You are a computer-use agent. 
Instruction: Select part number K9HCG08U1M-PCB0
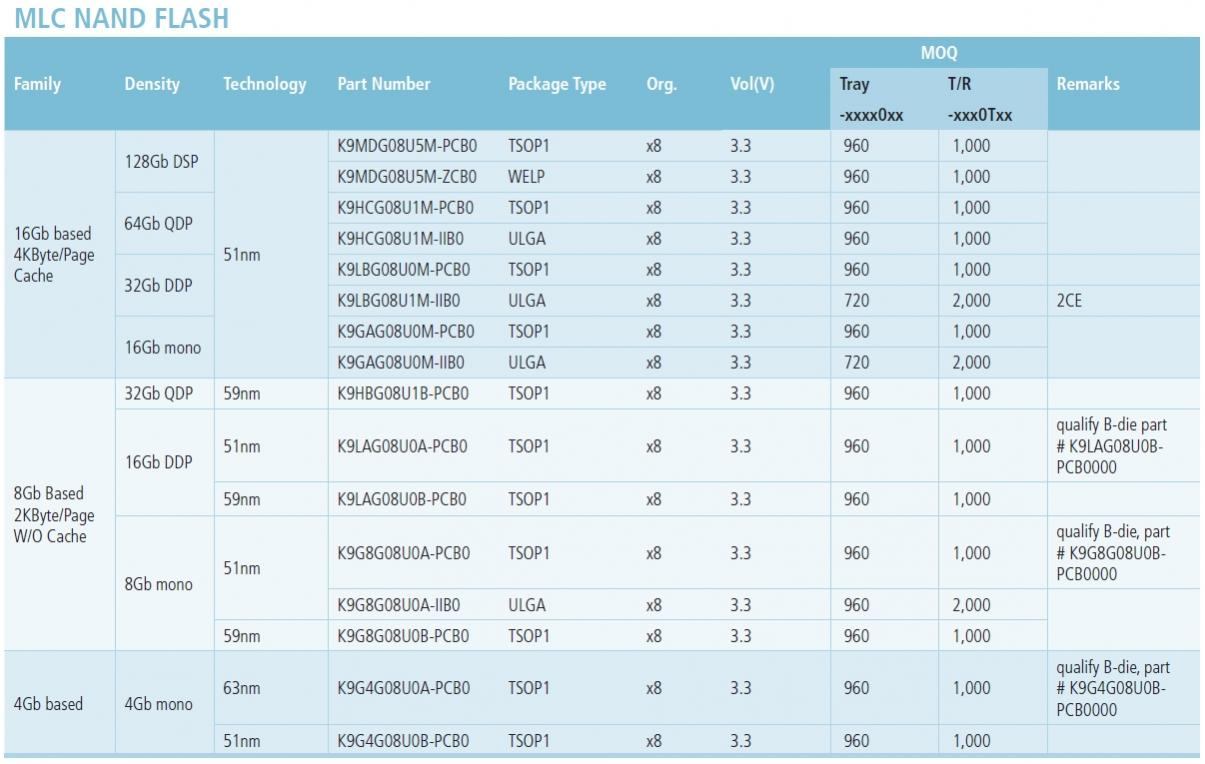click(406, 208)
